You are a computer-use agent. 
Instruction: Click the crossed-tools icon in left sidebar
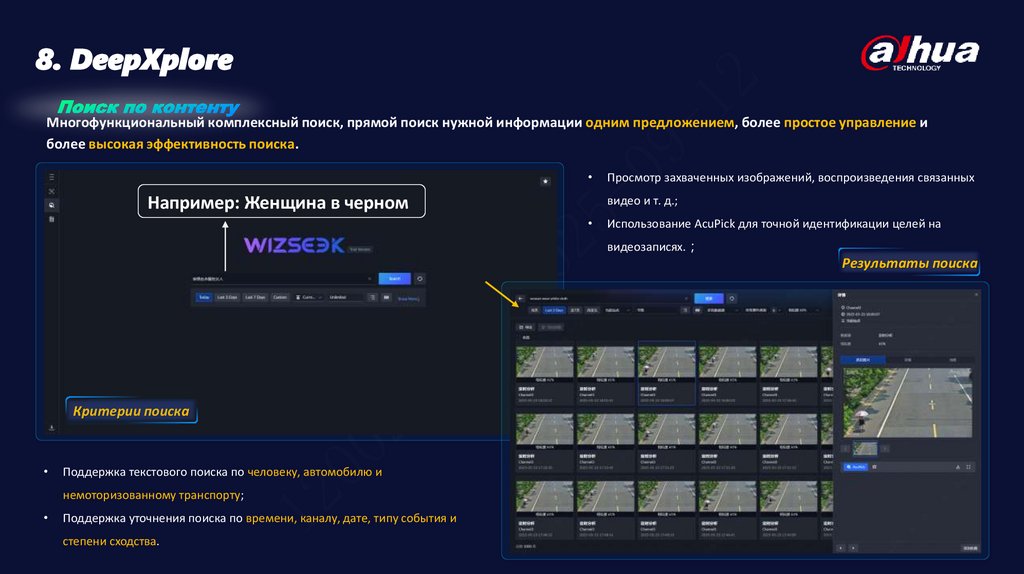click(52, 191)
